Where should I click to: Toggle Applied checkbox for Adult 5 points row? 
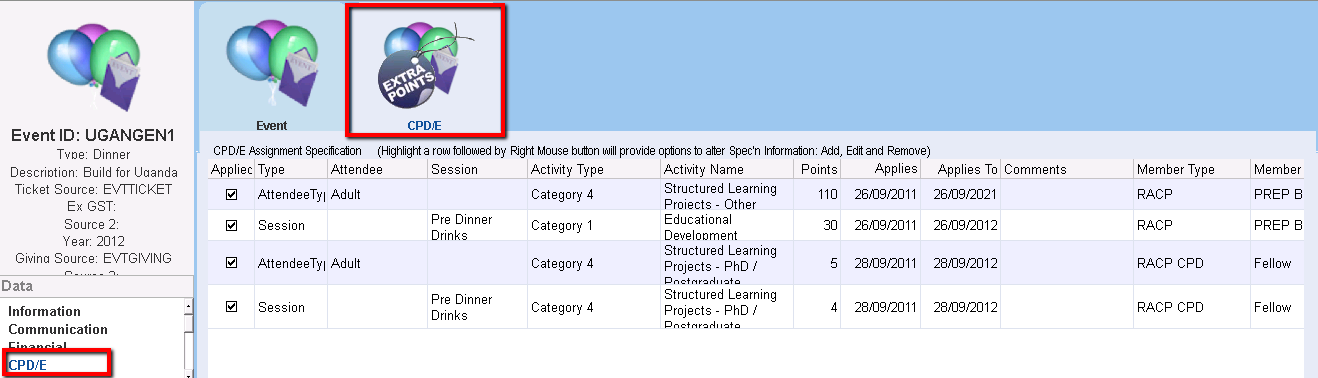tap(232, 263)
